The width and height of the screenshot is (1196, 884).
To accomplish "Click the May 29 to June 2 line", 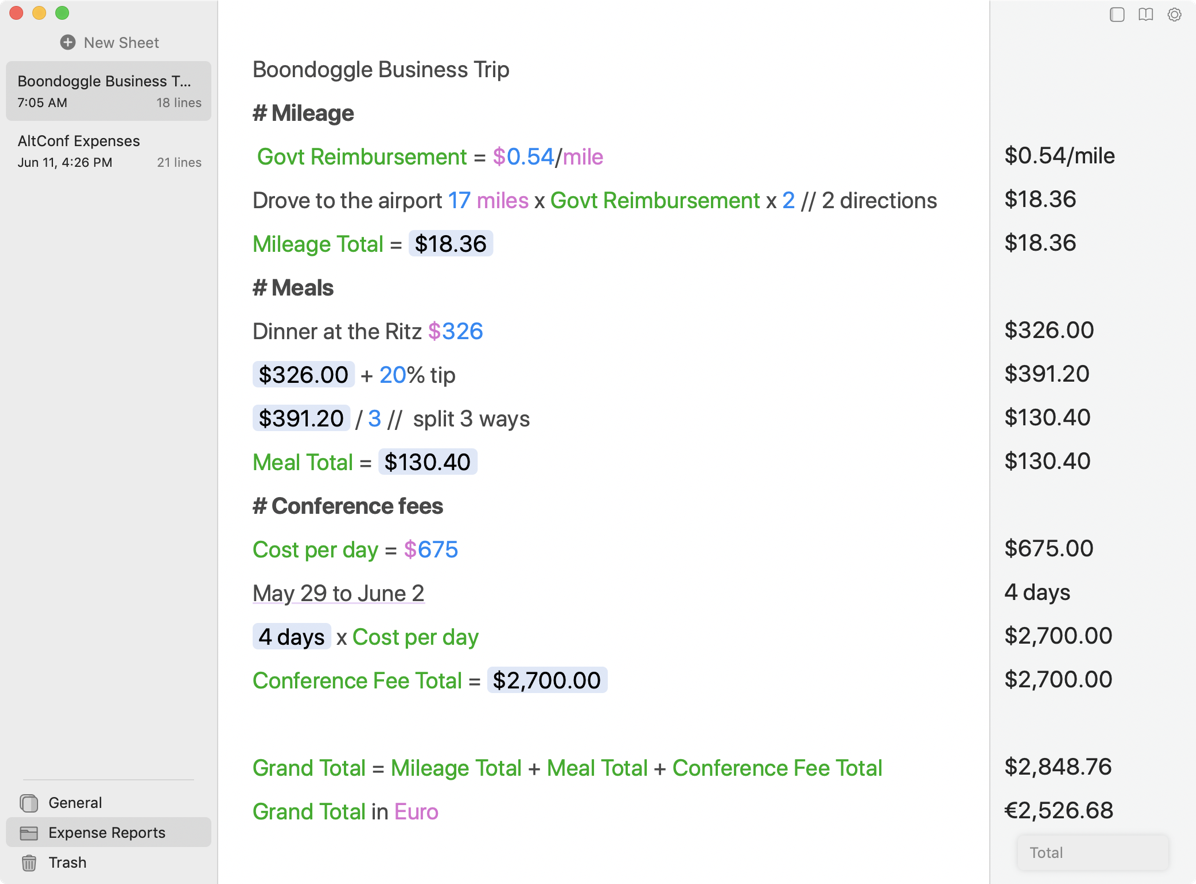I will pos(338,593).
